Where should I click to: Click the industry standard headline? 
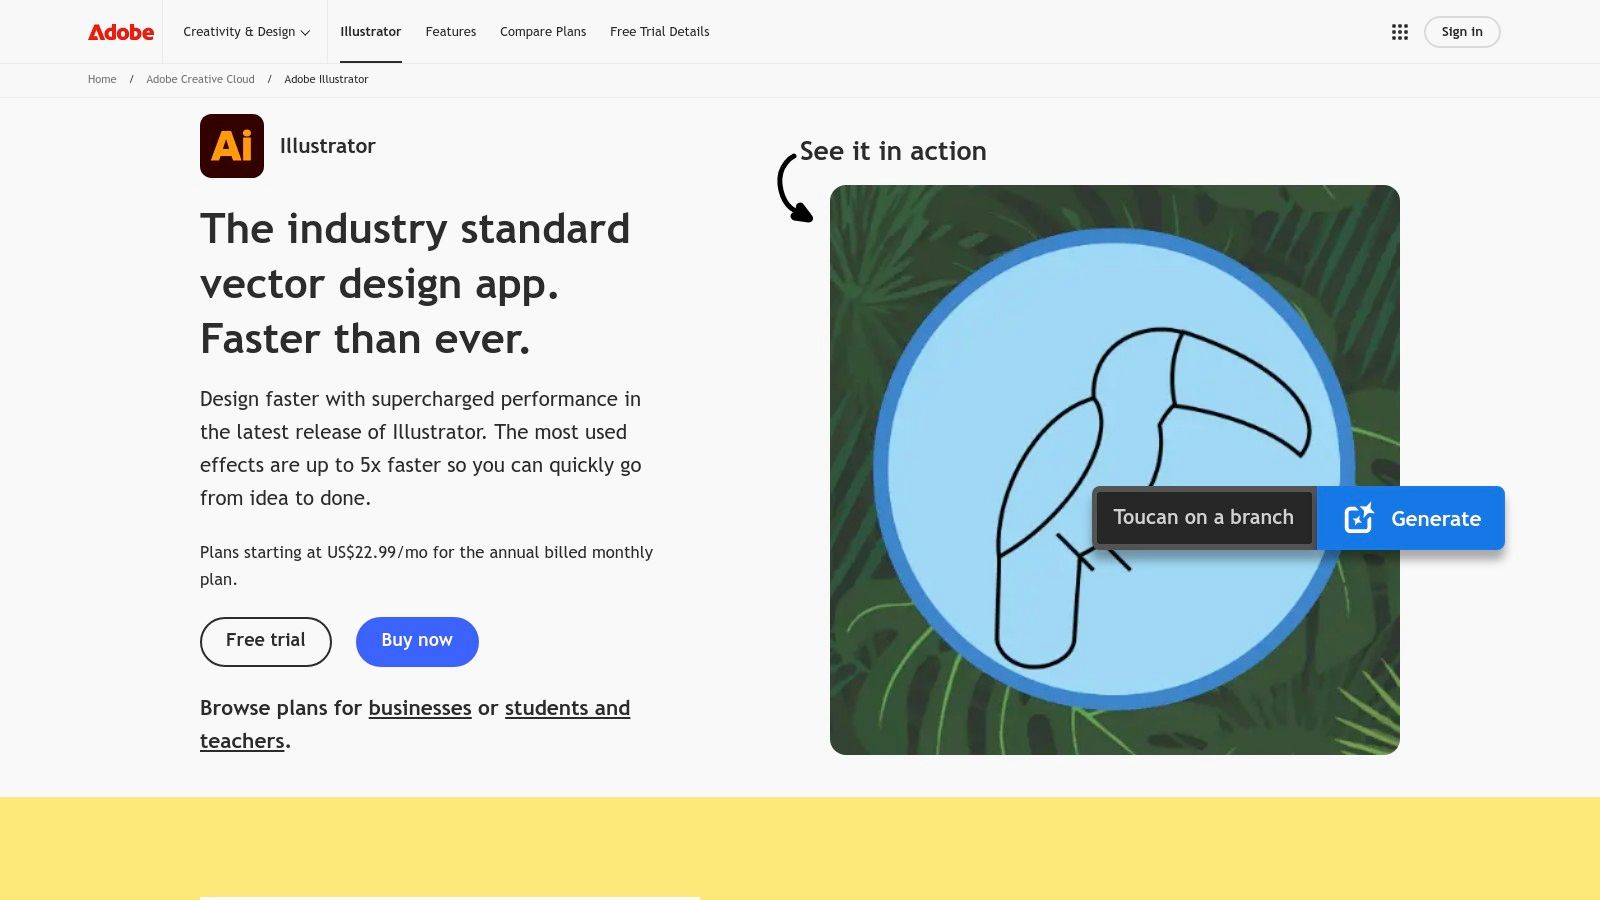415,284
